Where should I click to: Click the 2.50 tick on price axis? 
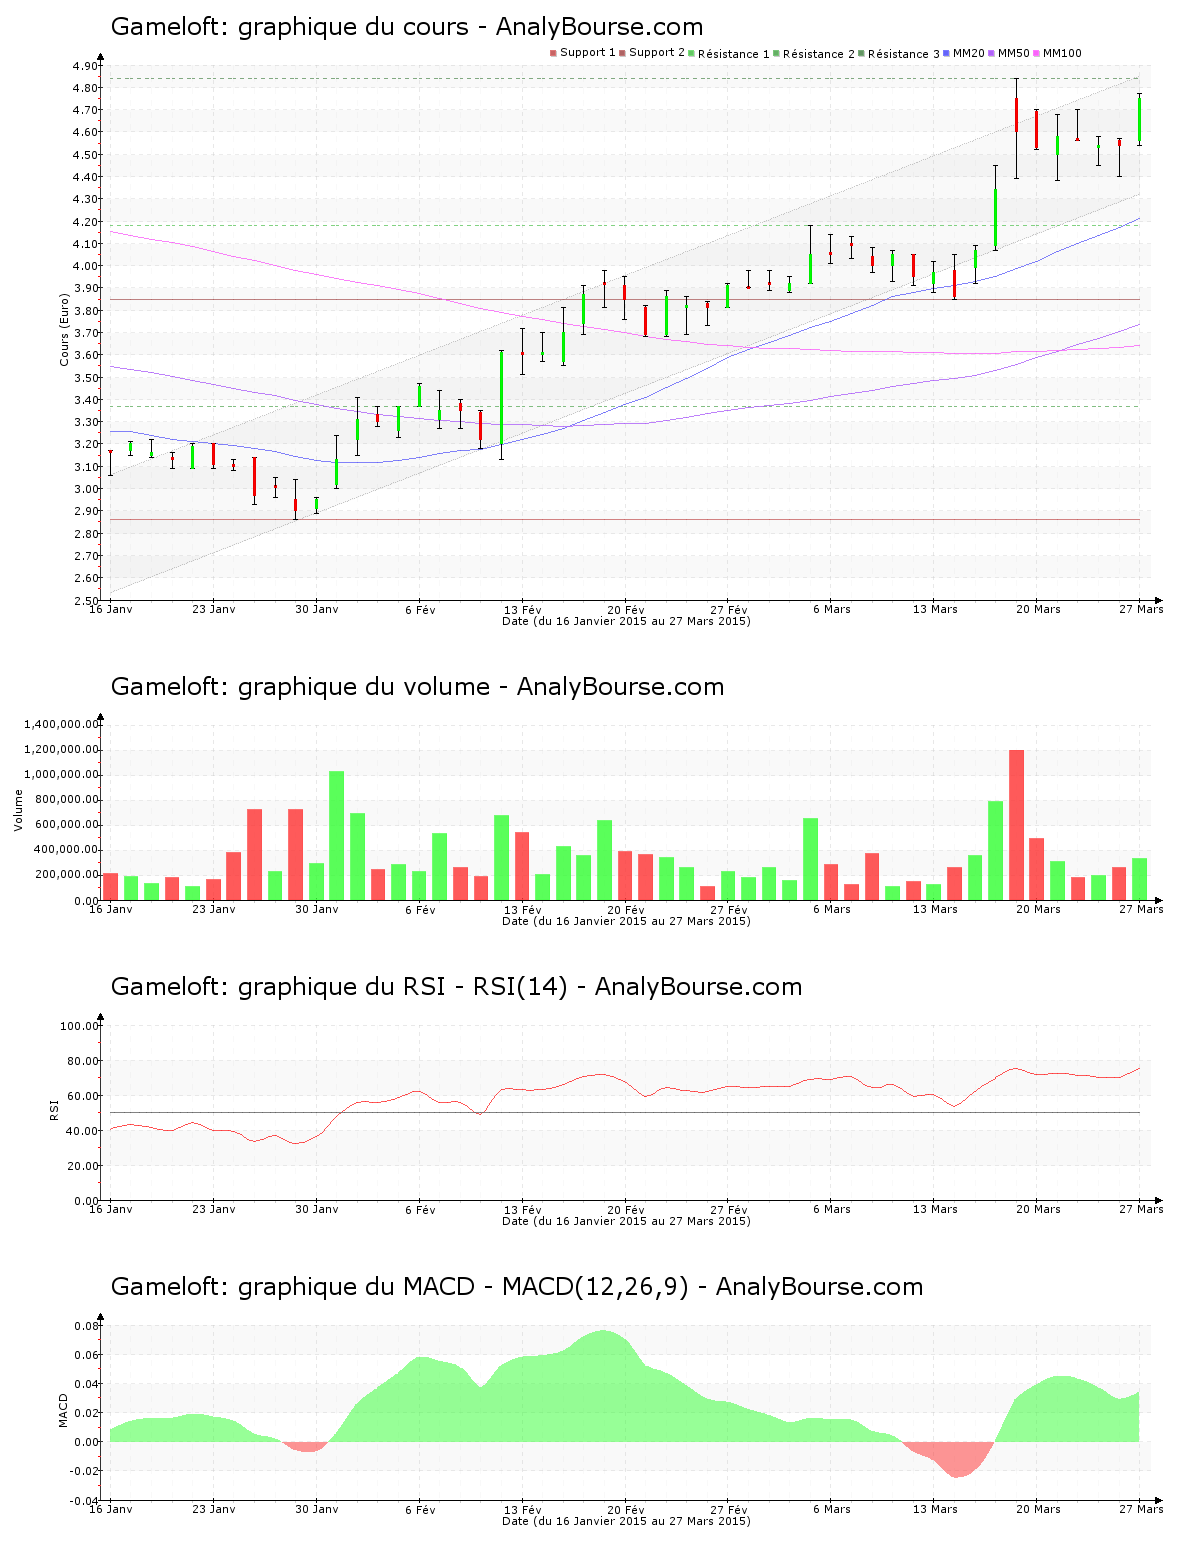85,601
